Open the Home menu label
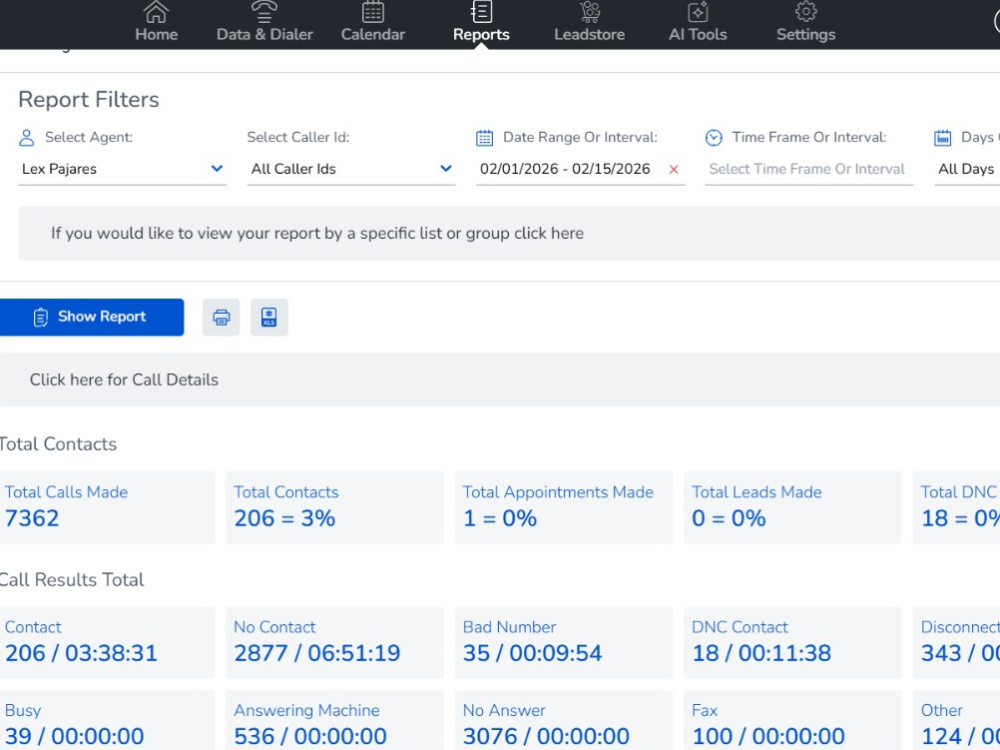Image resolution: width=1000 pixels, height=750 pixels. pos(156,34)
